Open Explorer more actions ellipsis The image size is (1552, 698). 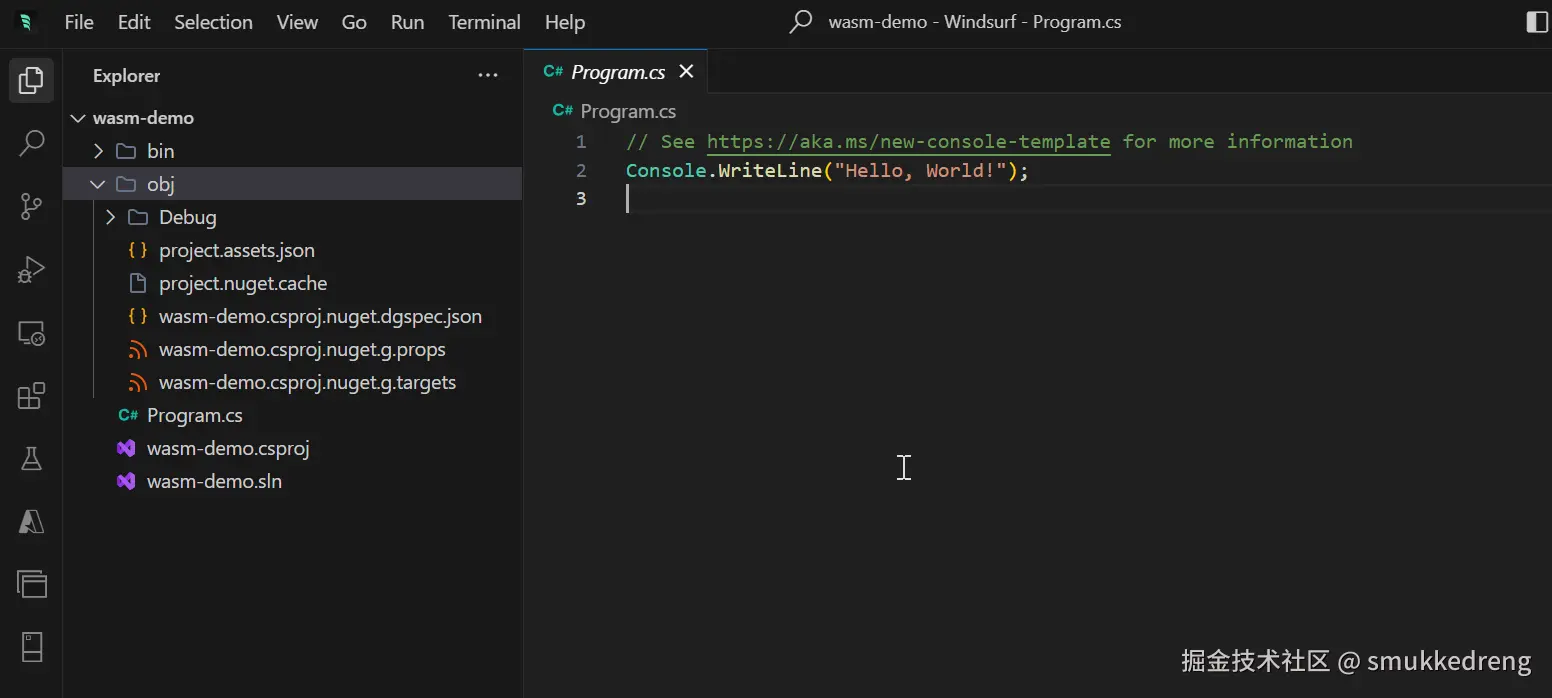point(488,75)
